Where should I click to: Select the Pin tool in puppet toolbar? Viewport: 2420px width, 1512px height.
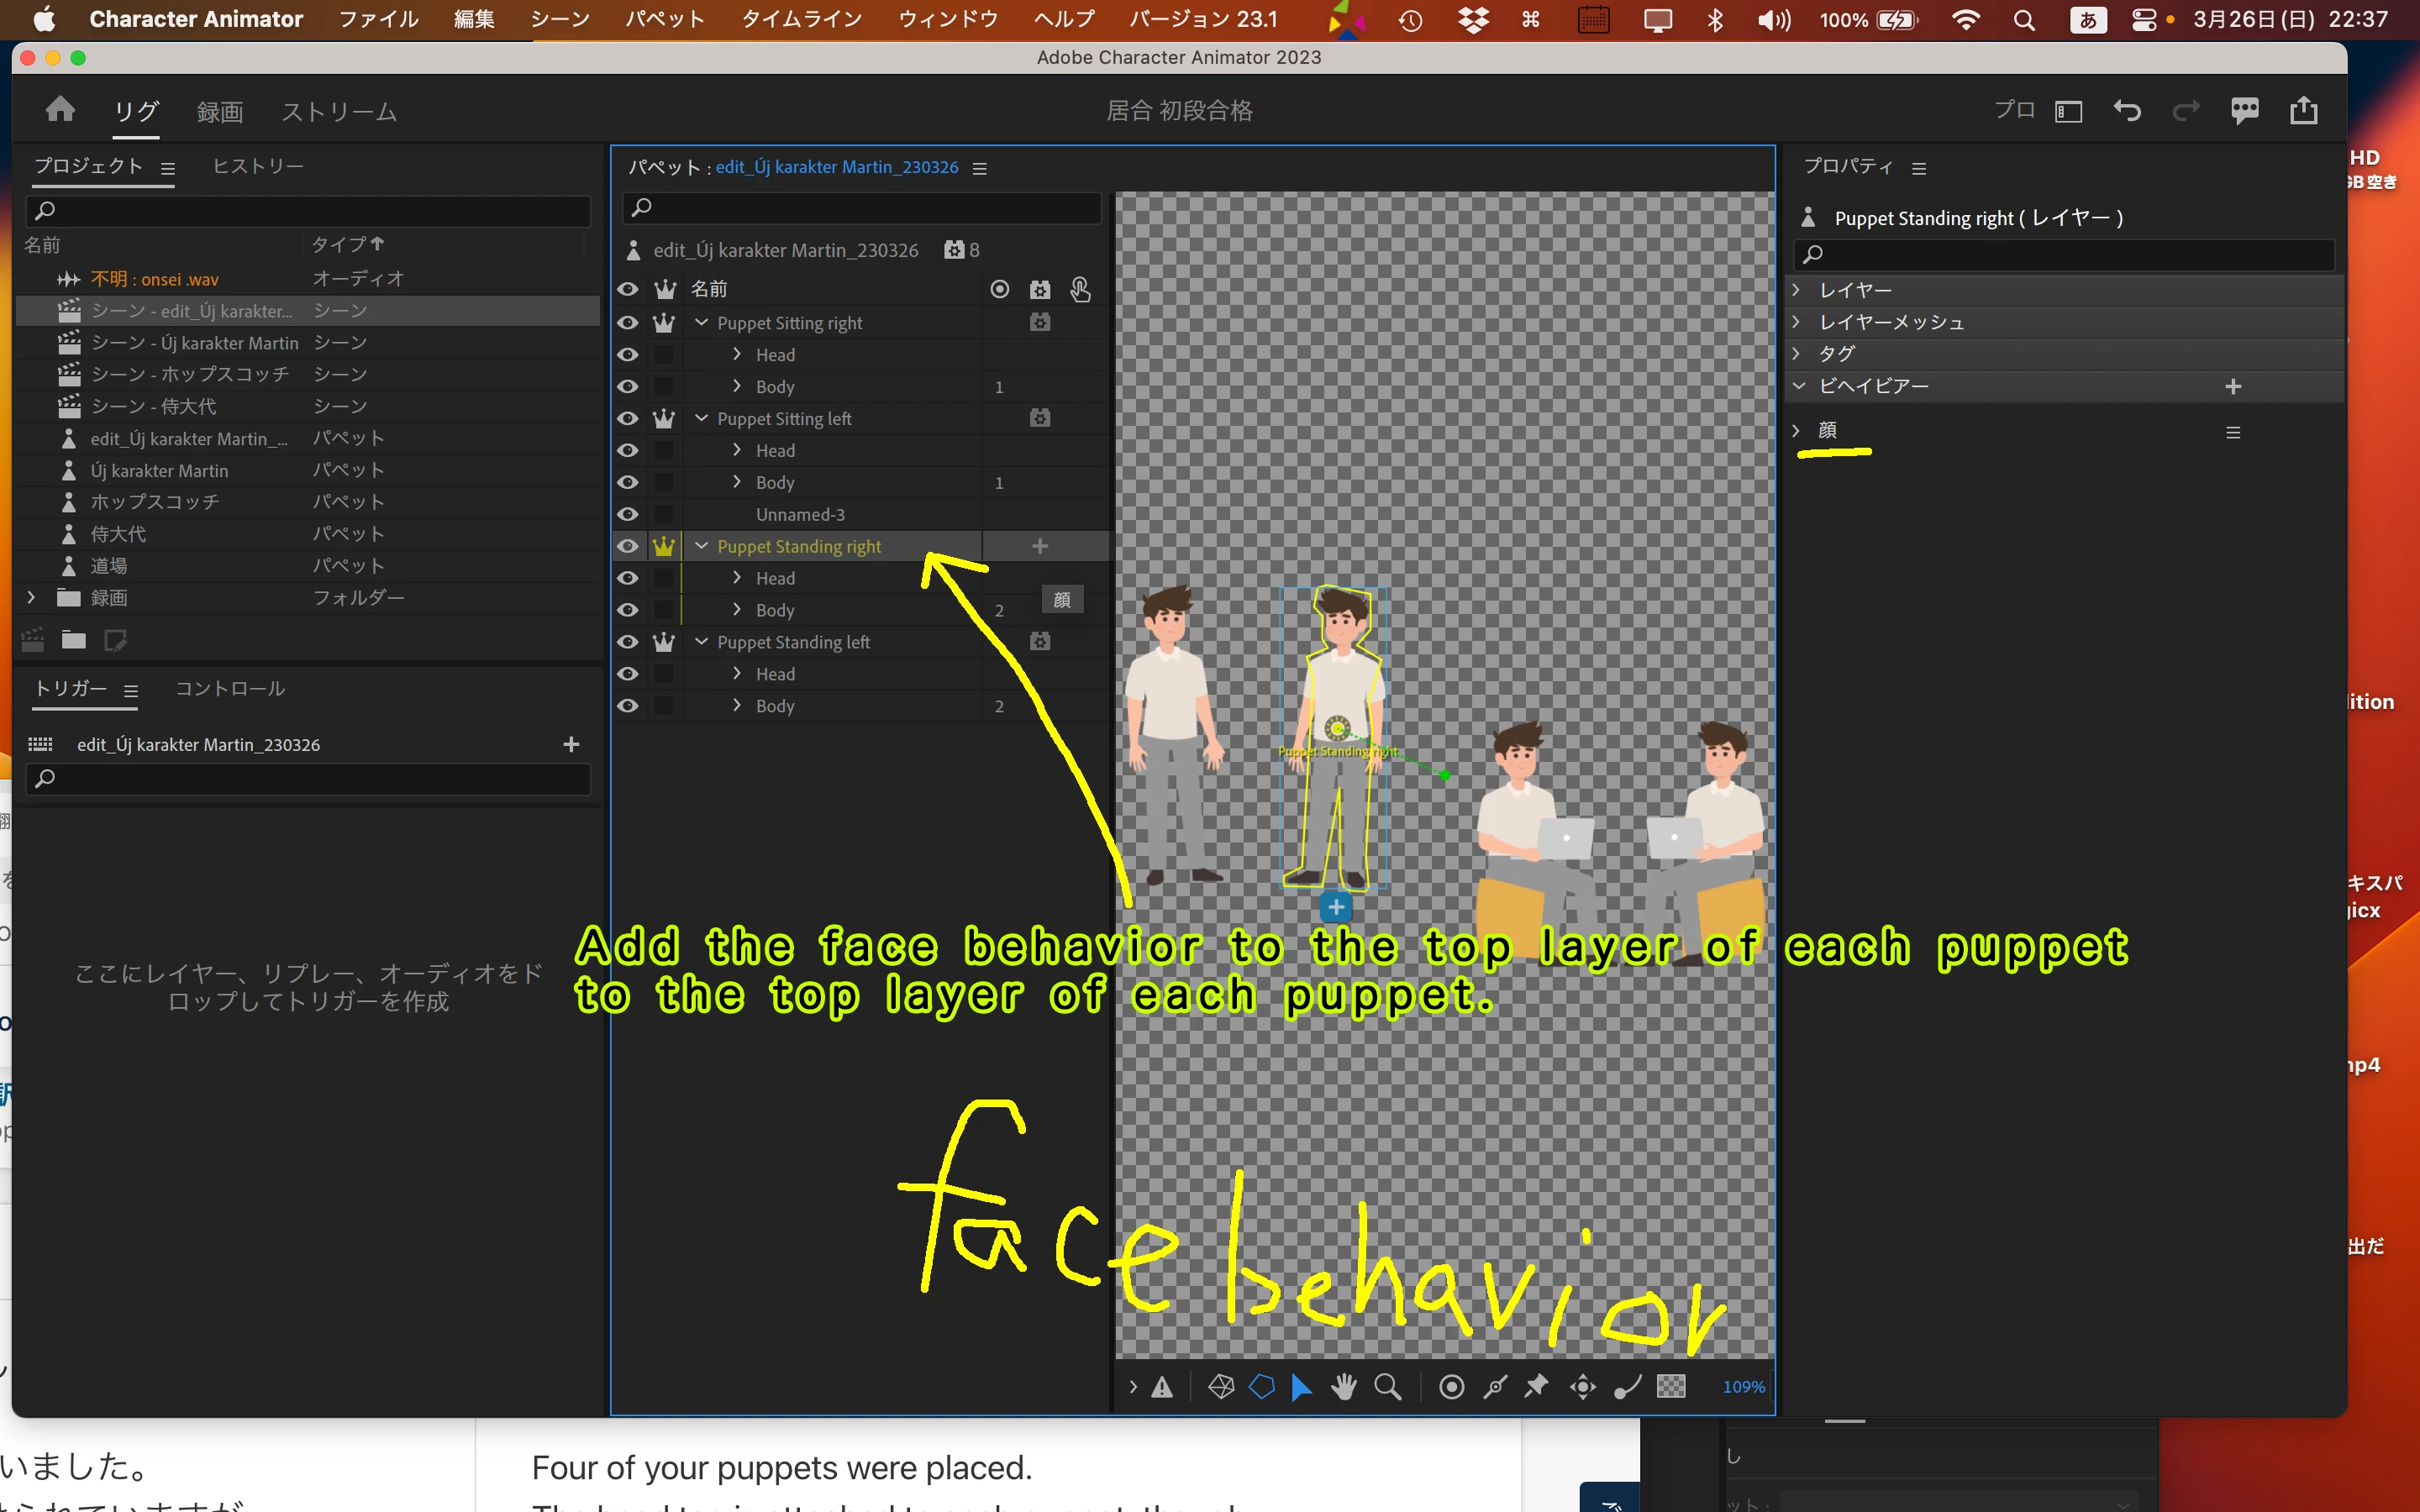(x=1536, y=1387)
